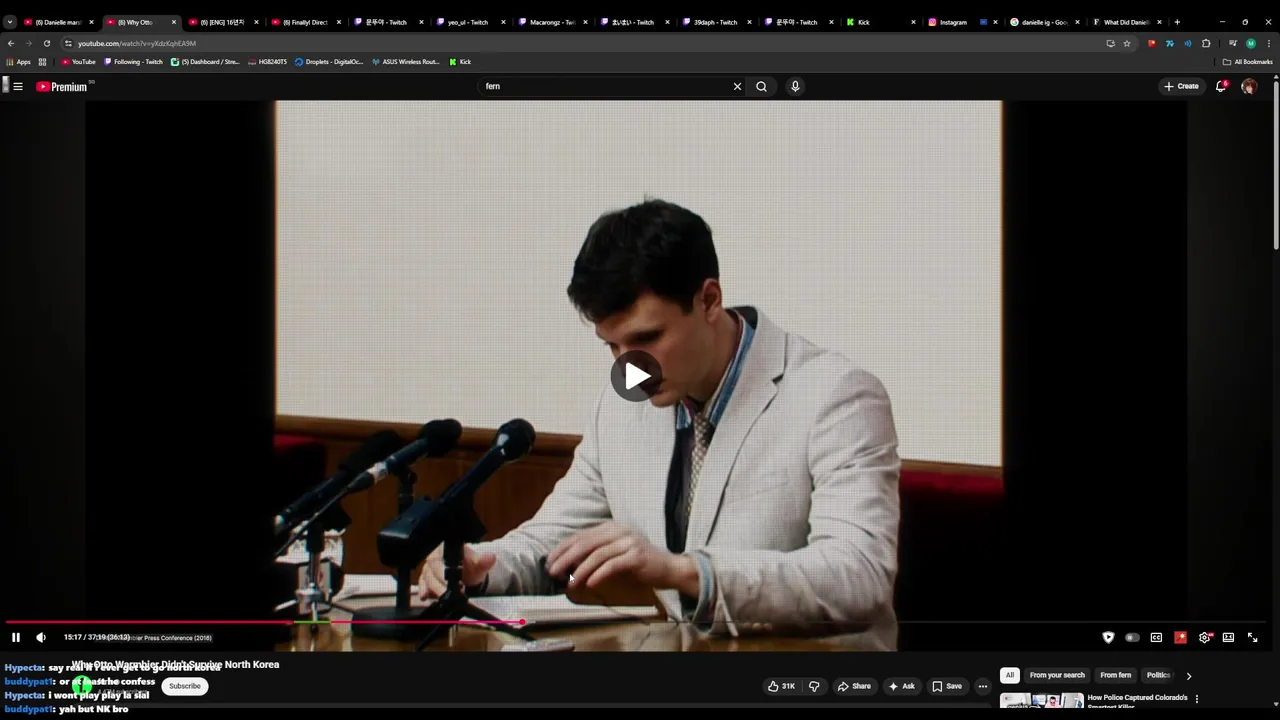Go to YouTube Premium home logo

[62, 87]
